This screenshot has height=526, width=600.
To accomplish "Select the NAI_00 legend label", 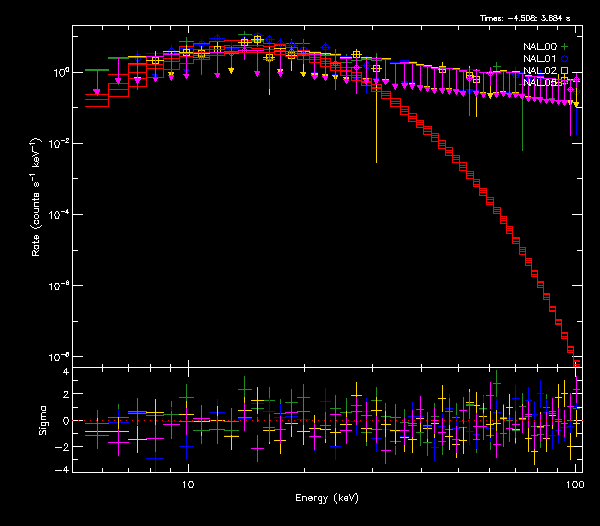I will point(539,47).
